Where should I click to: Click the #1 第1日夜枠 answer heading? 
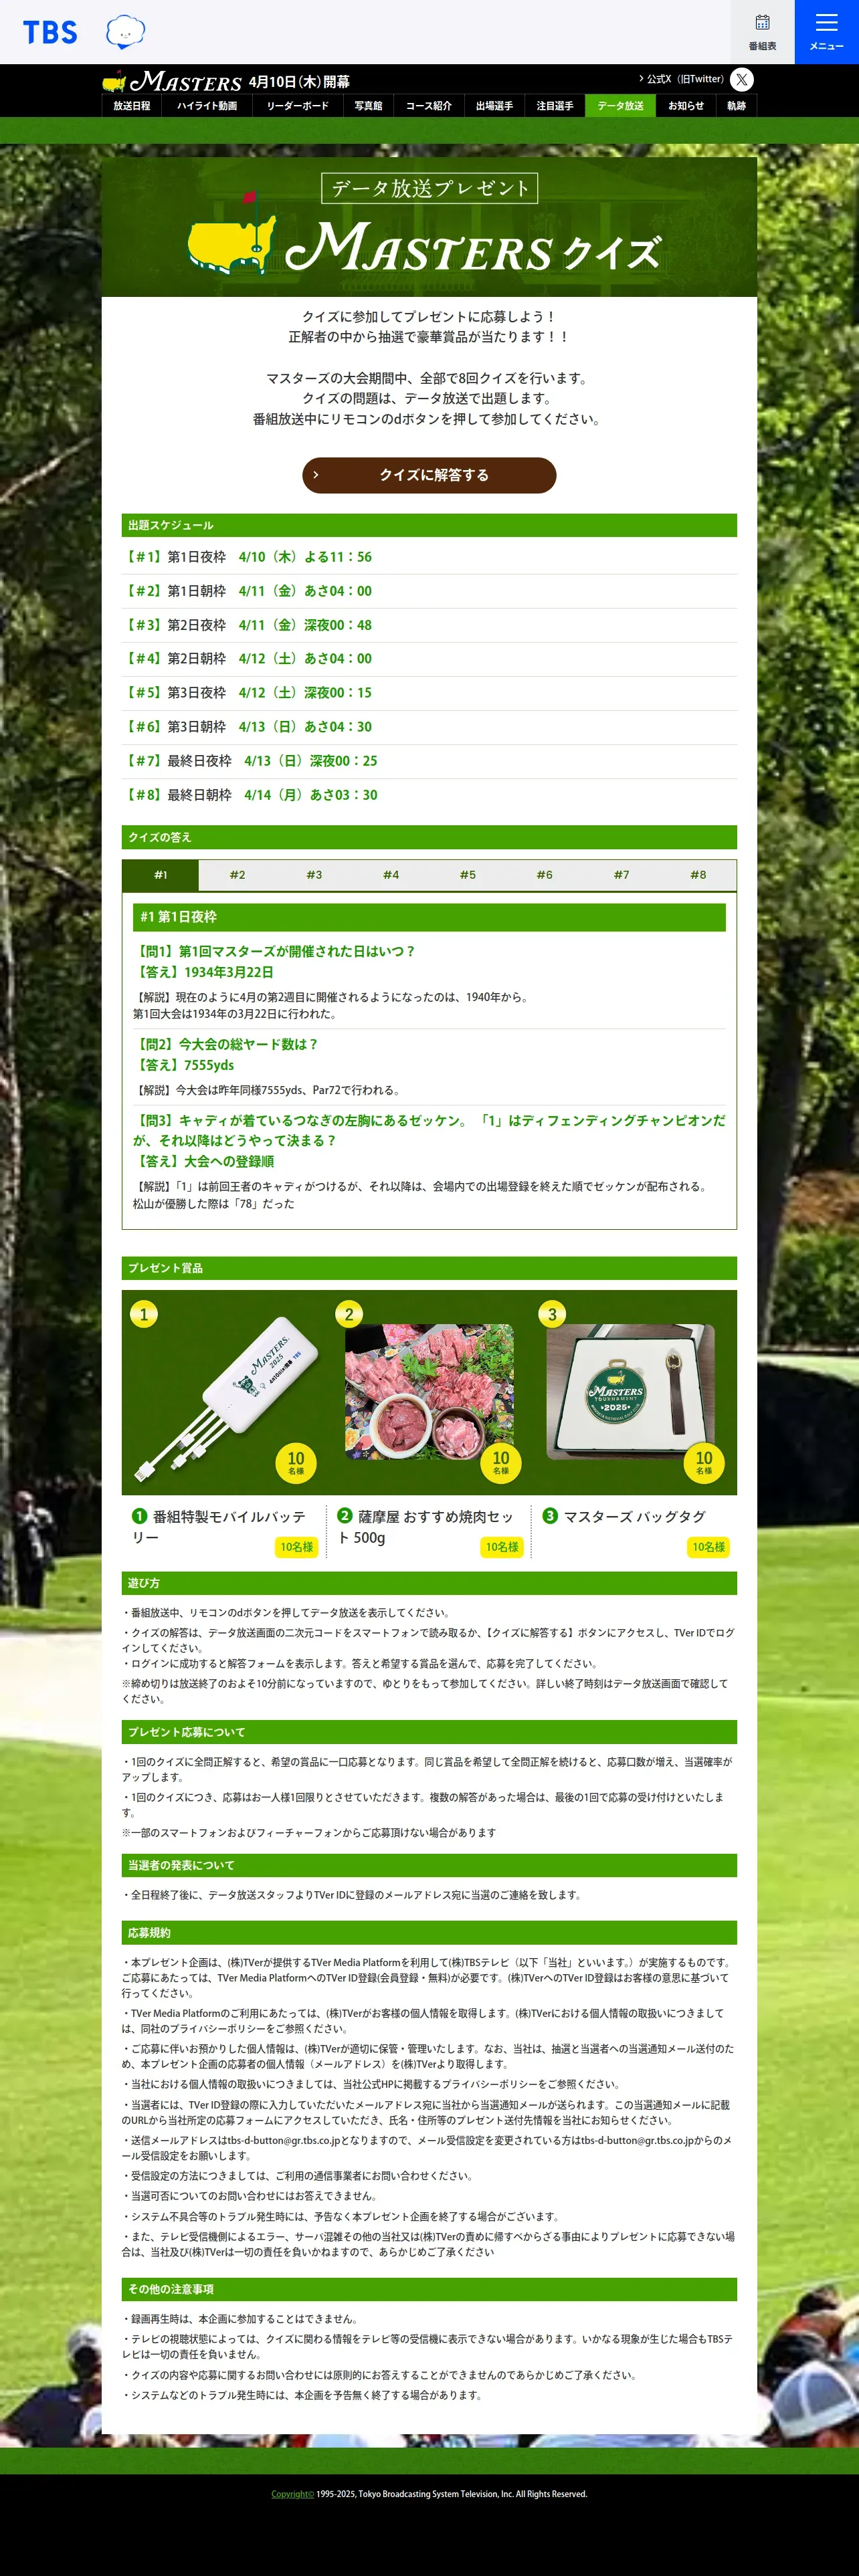click(x=429, y=917)
